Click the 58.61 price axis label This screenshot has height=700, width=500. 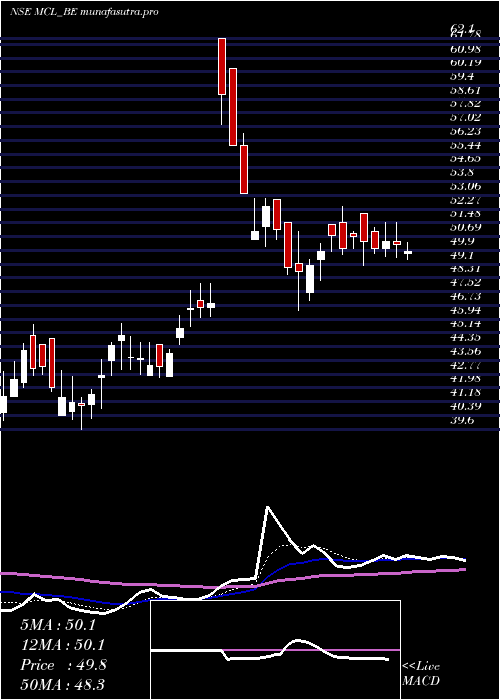465,90
